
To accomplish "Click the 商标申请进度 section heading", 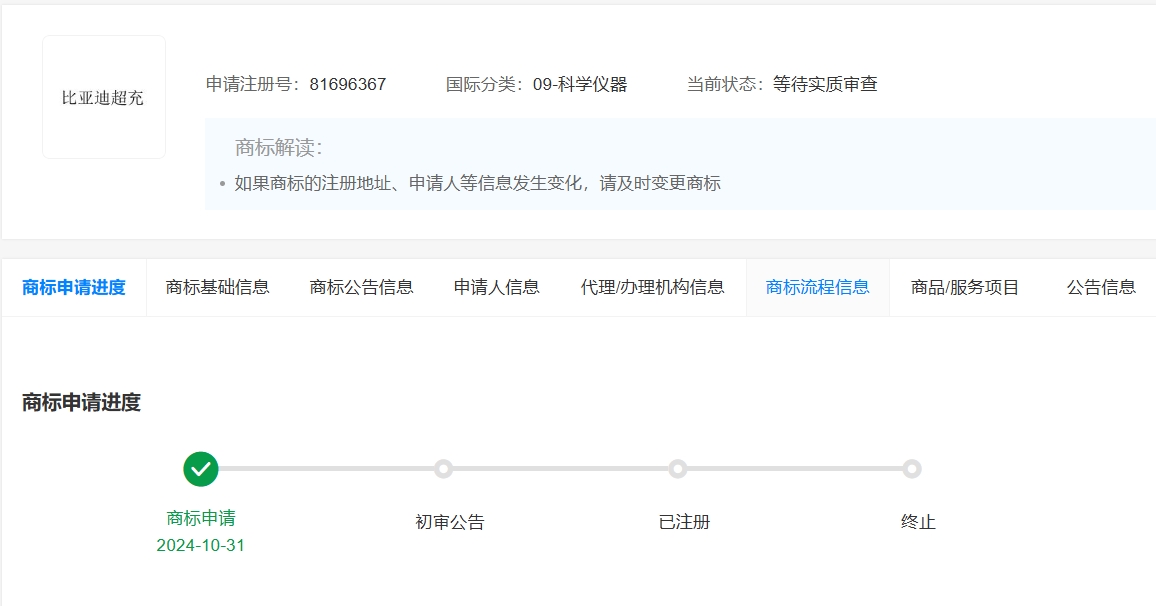I will (81, 403).
